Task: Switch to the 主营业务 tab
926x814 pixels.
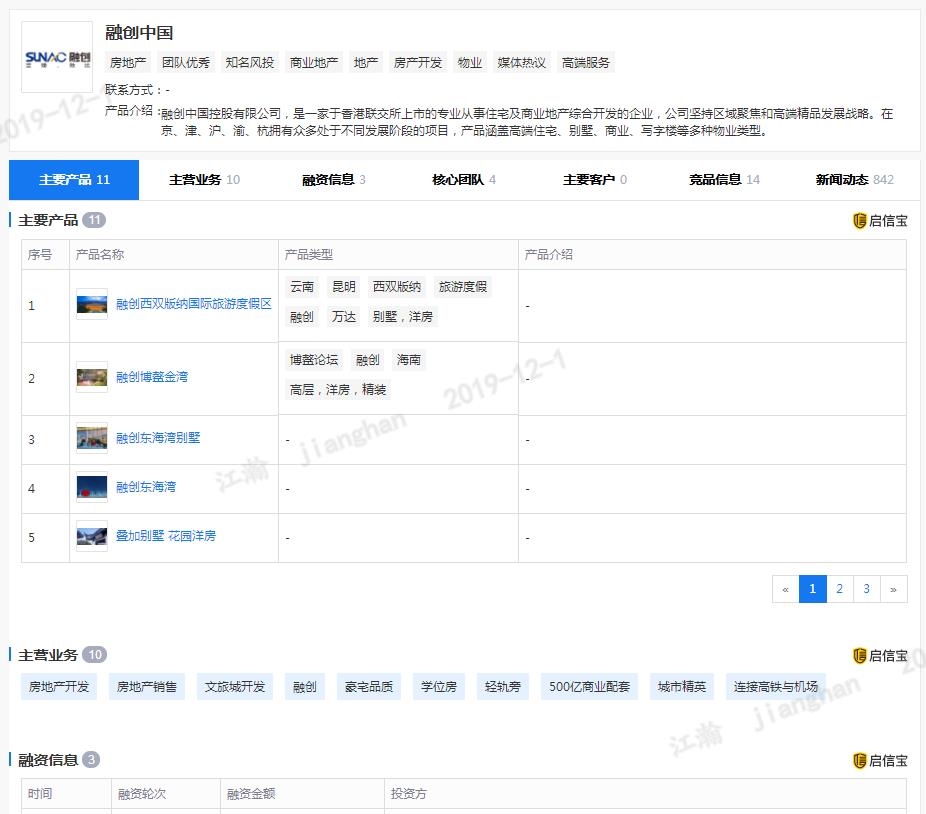Action: [204, 180]
